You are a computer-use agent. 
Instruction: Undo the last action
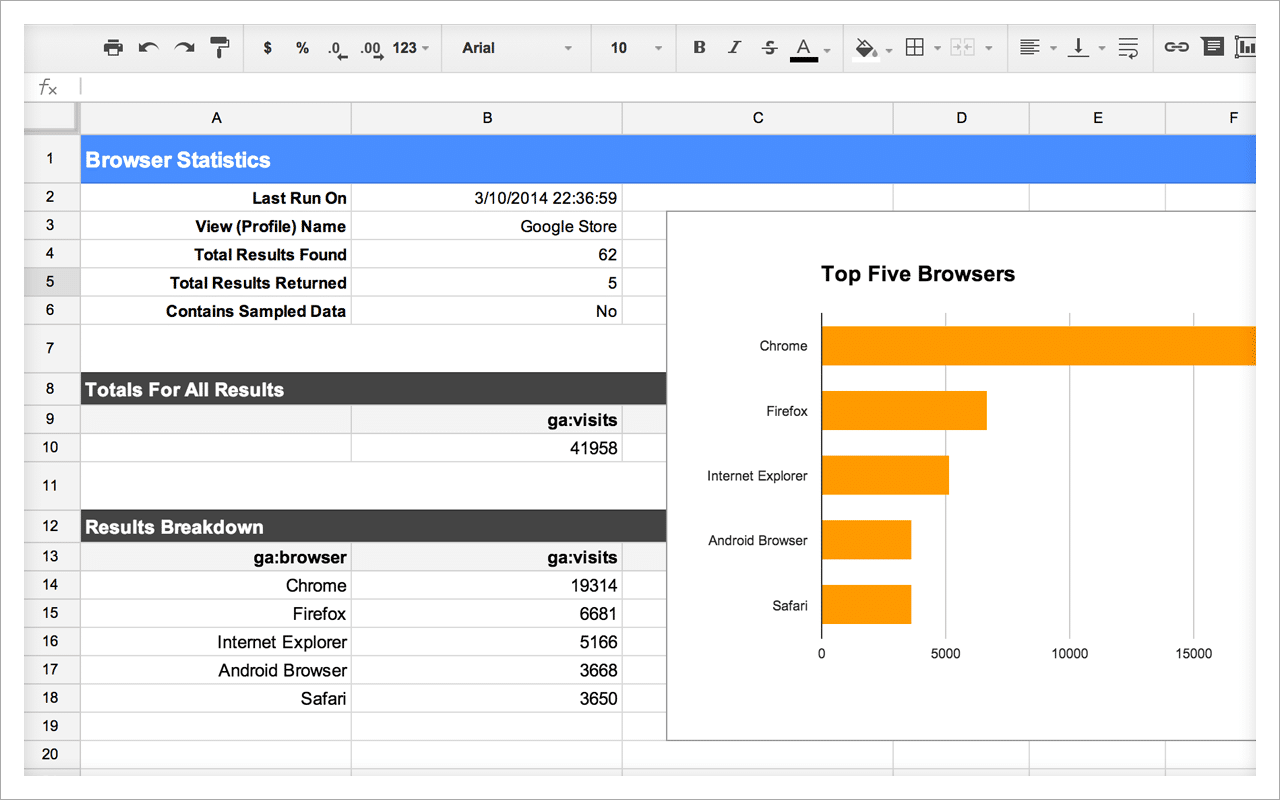[149, 47]
